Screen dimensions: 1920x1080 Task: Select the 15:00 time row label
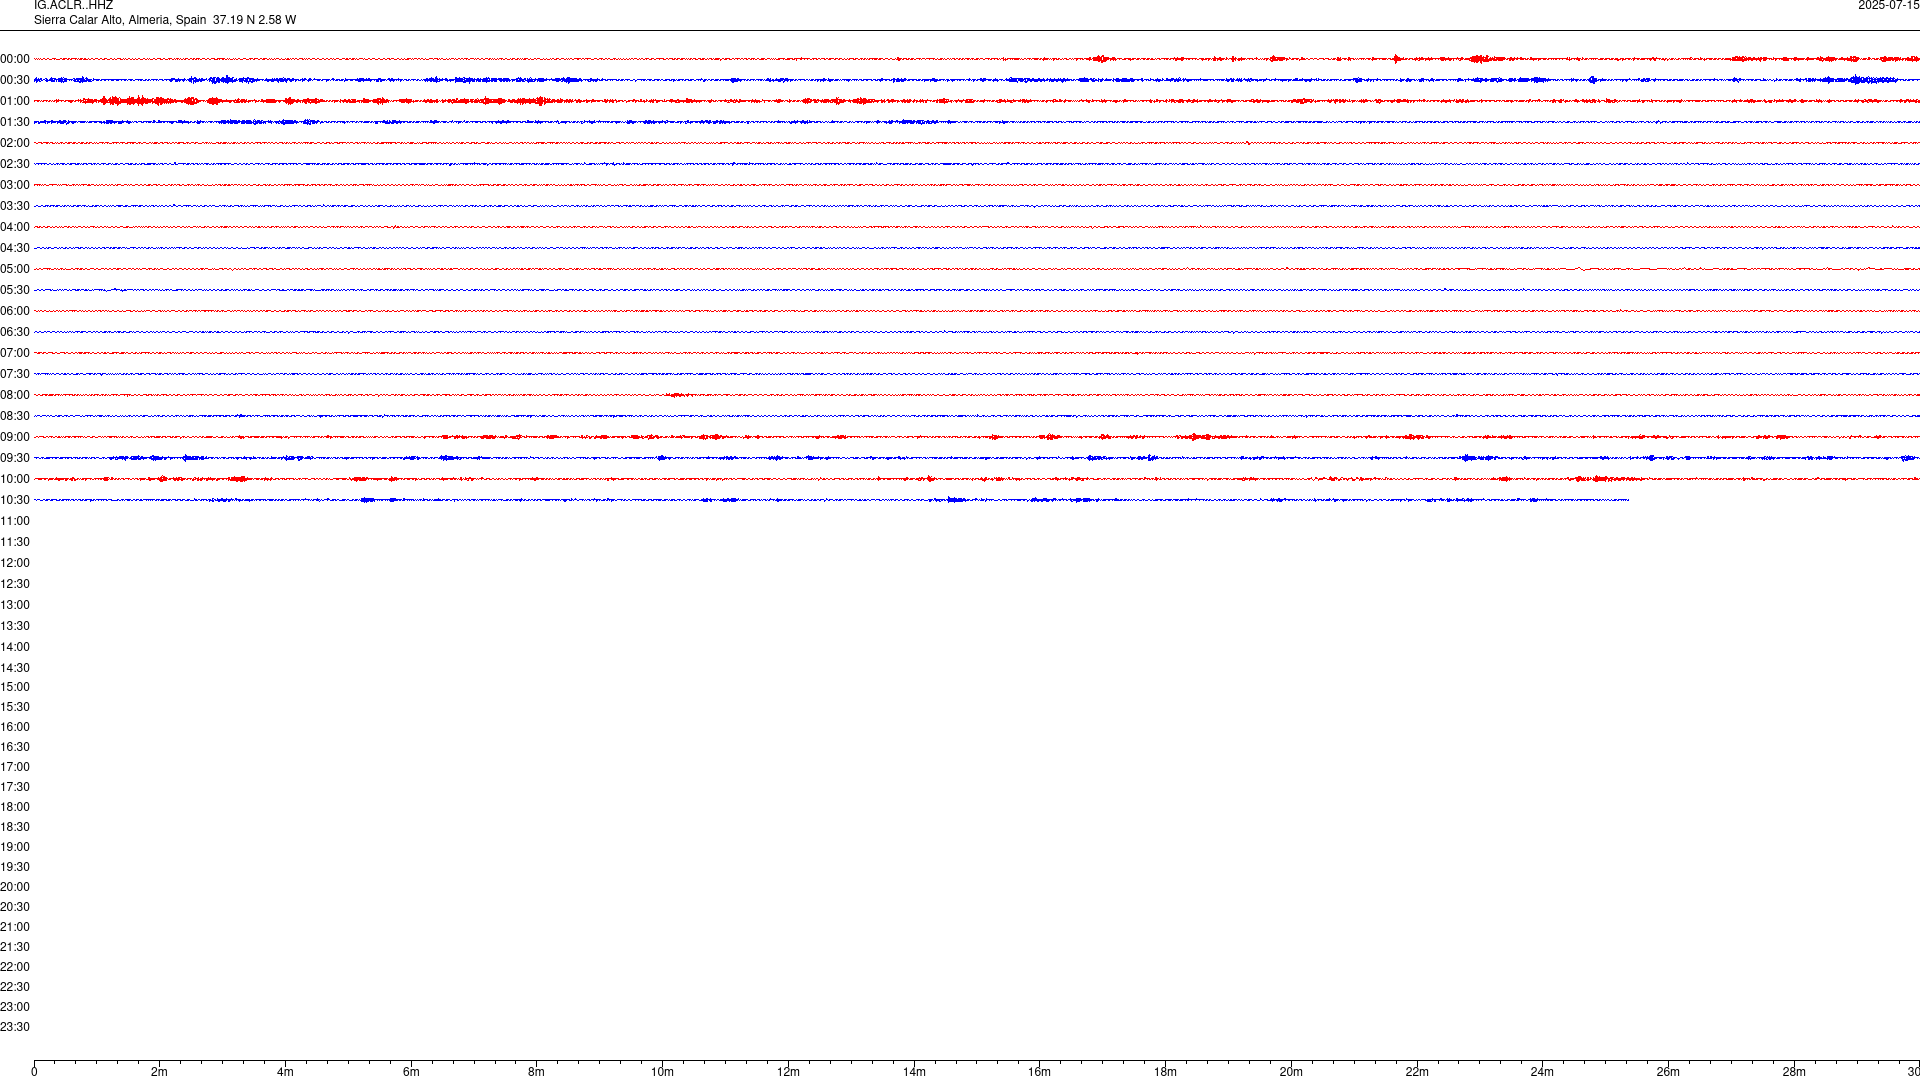coord(15,687)
